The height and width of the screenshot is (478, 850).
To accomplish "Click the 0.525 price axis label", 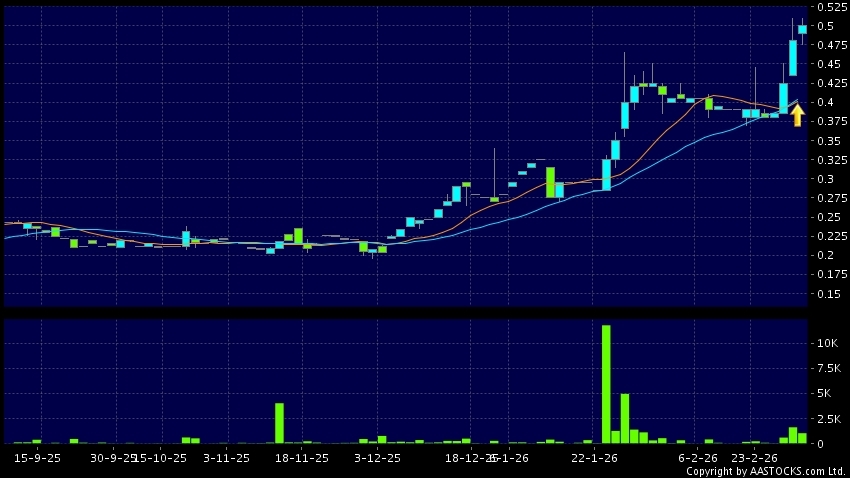I will tap(831, 7).
